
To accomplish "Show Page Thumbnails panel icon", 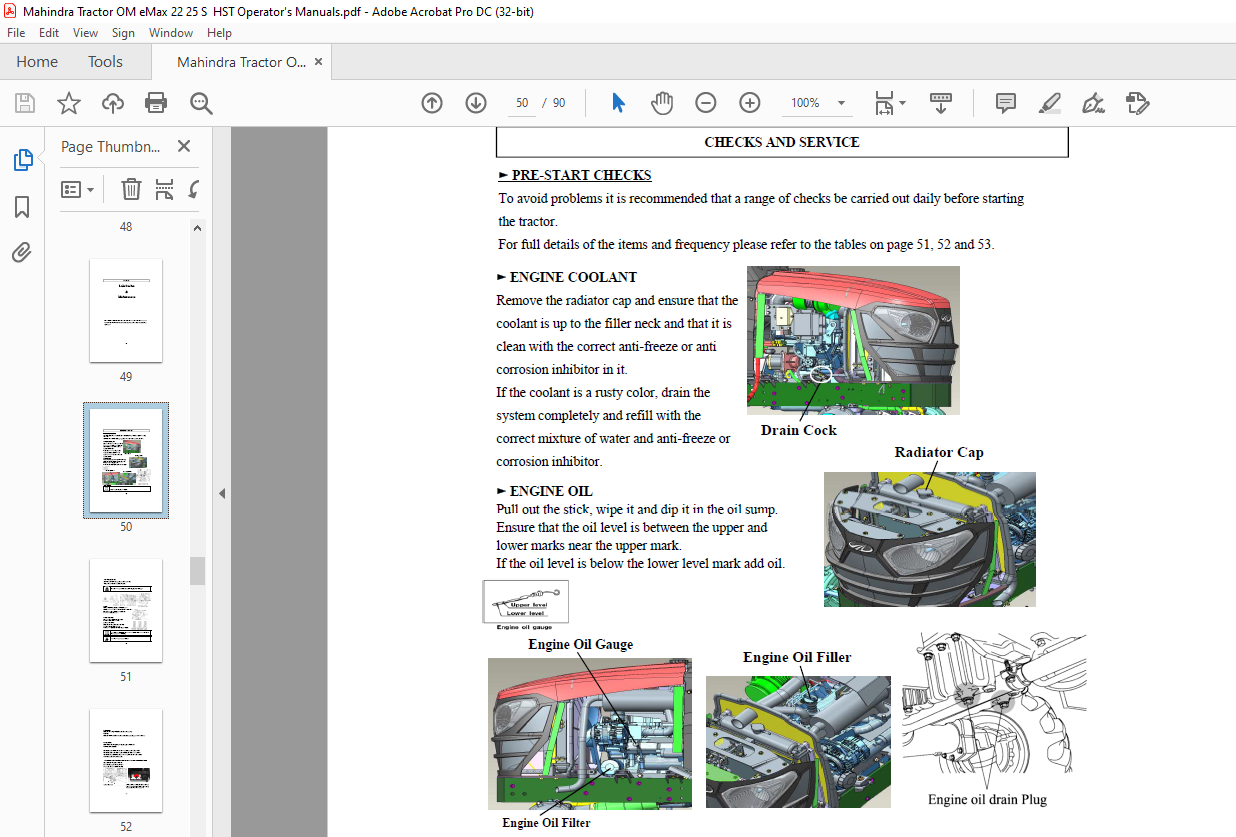I will pos(22,160).
